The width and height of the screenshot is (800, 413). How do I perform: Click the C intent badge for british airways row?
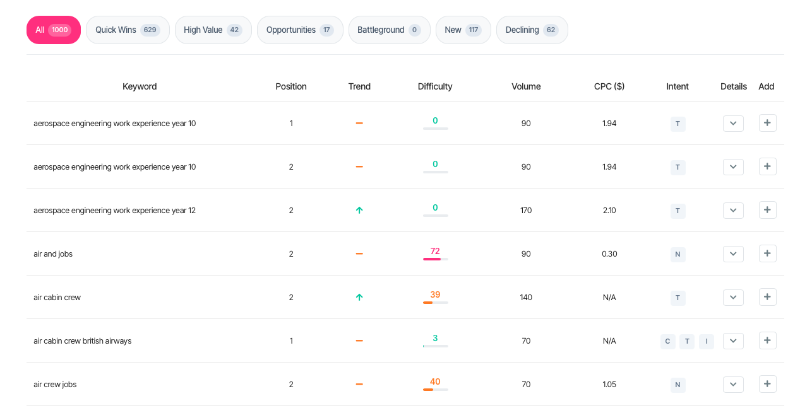pyautogui.click(x=667, y=341)
